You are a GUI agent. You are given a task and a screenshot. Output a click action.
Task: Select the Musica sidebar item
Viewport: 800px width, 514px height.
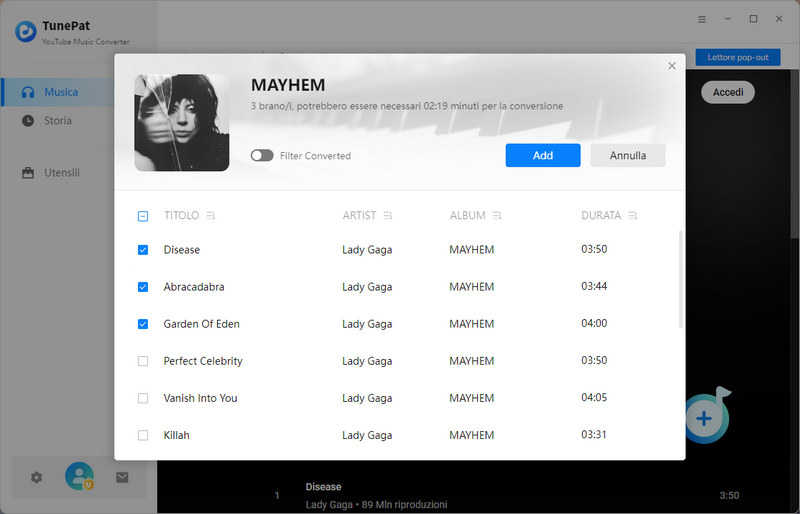(58, 92)
